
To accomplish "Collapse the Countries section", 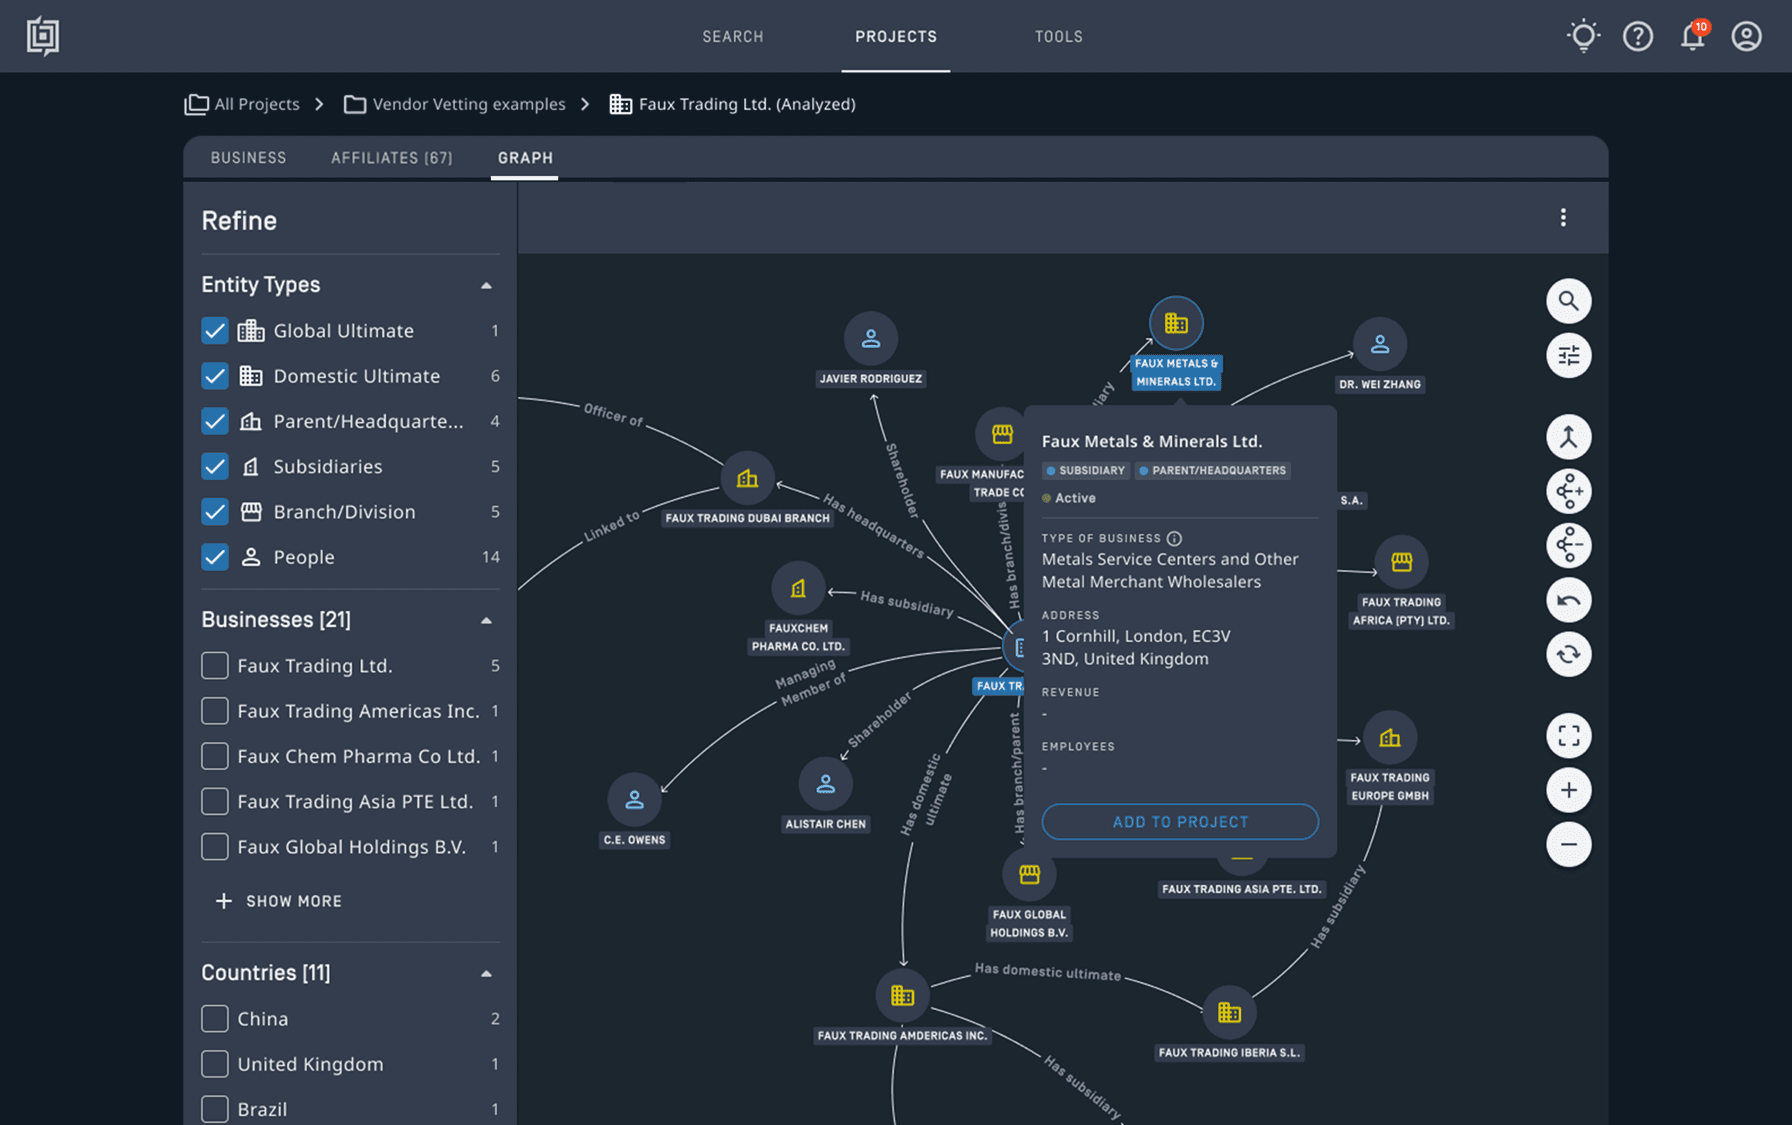I will tap(486, 974).
